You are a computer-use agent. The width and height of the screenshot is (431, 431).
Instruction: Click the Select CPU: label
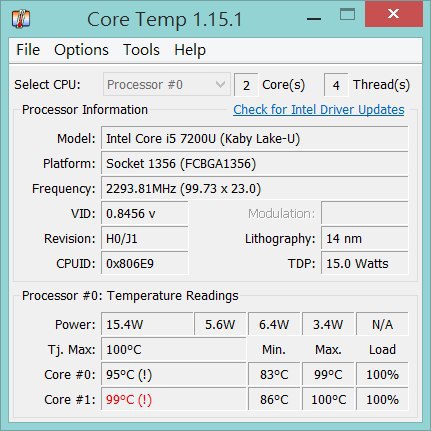pos(47,84)
